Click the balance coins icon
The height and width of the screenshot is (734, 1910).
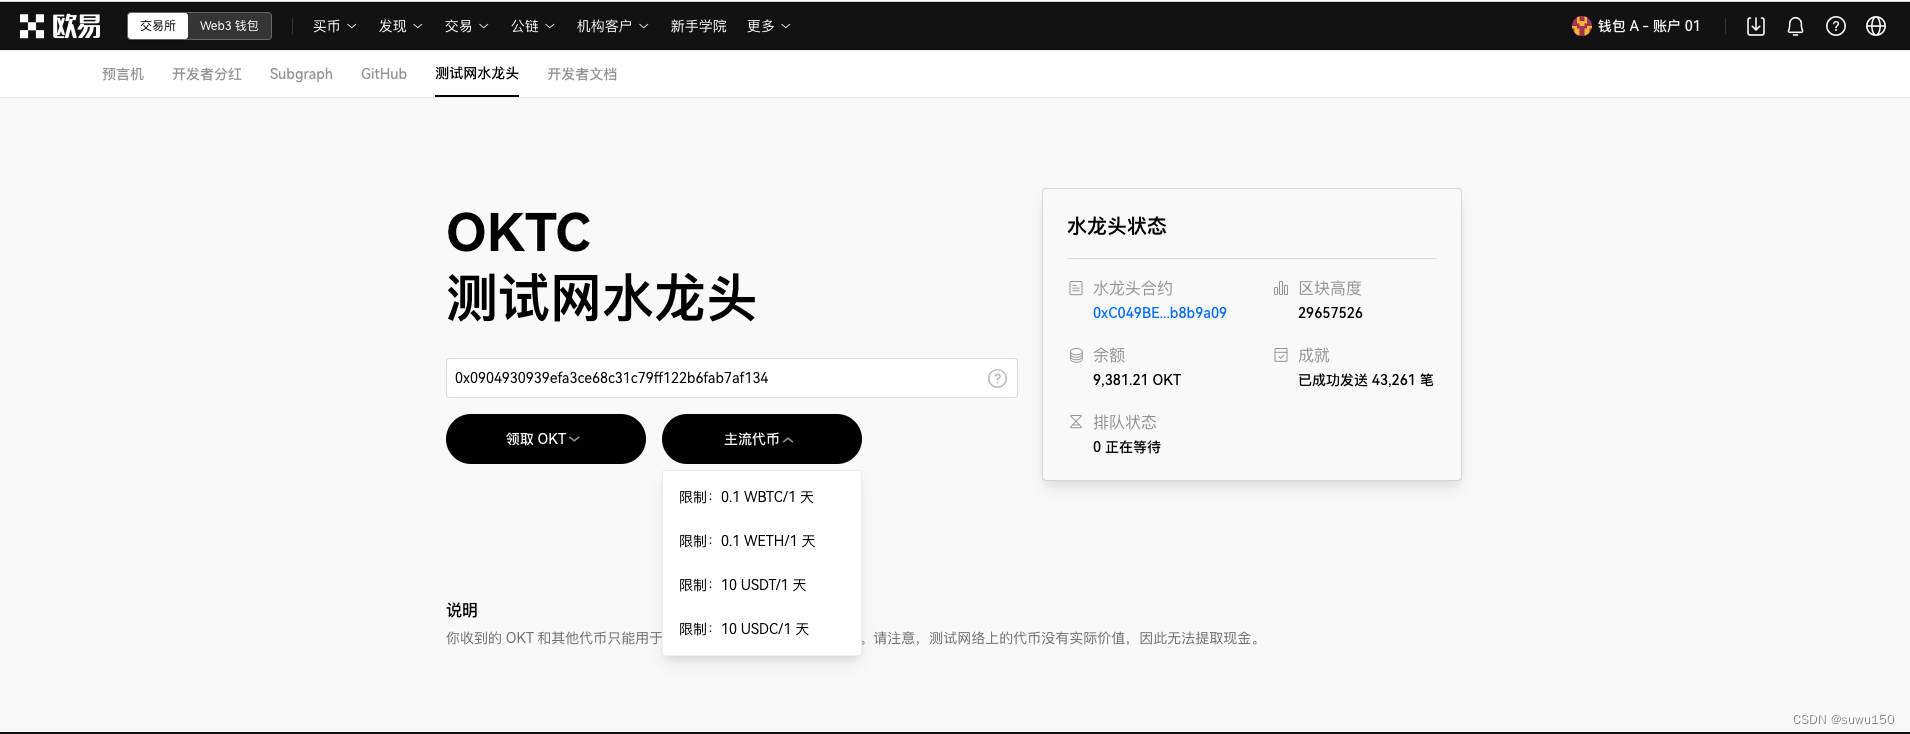point(1076,355)
